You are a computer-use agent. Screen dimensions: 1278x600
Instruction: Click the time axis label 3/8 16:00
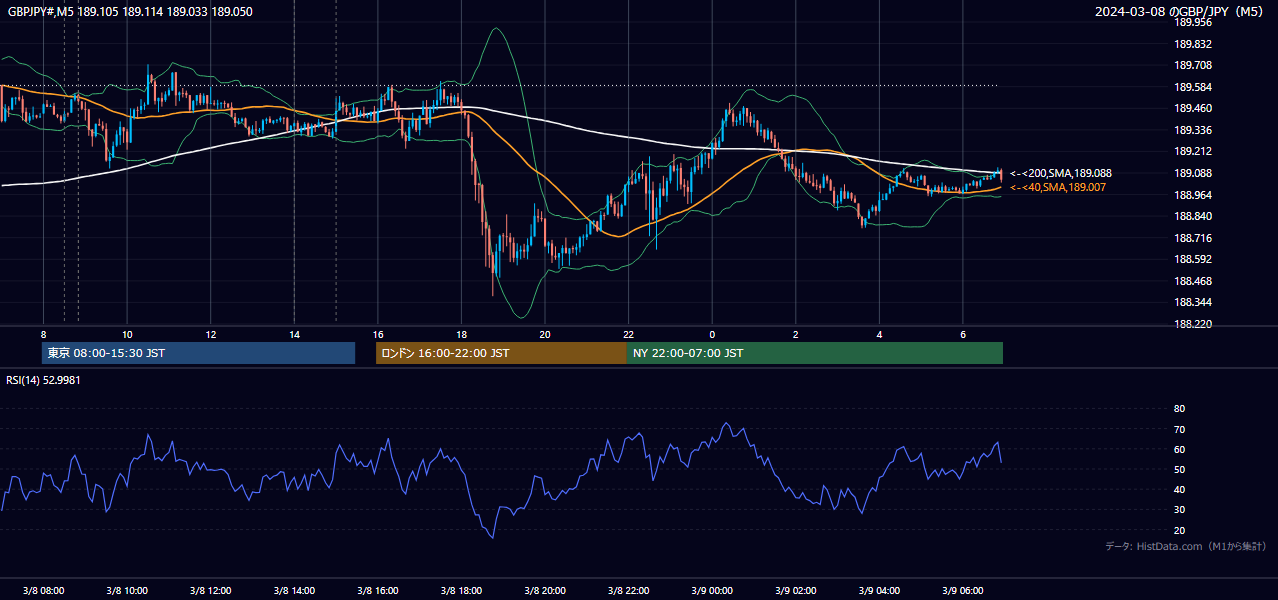[x=378, y=590]
